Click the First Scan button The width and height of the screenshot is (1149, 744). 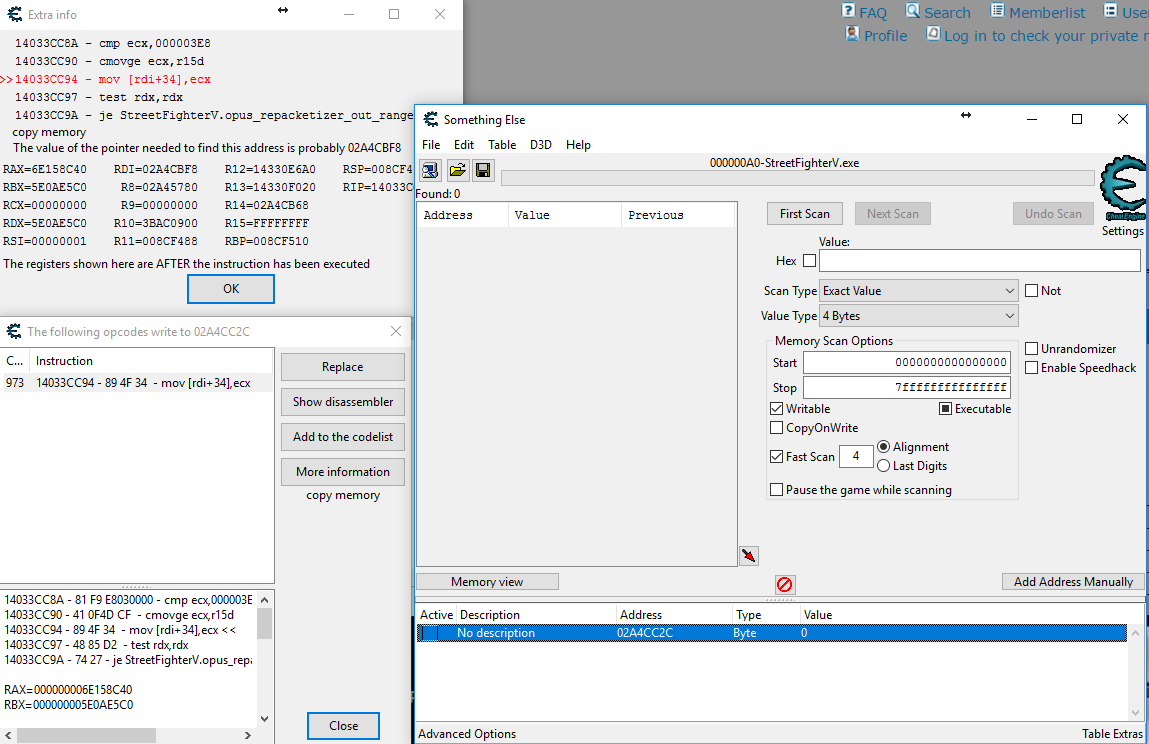[x=804, y=214]
